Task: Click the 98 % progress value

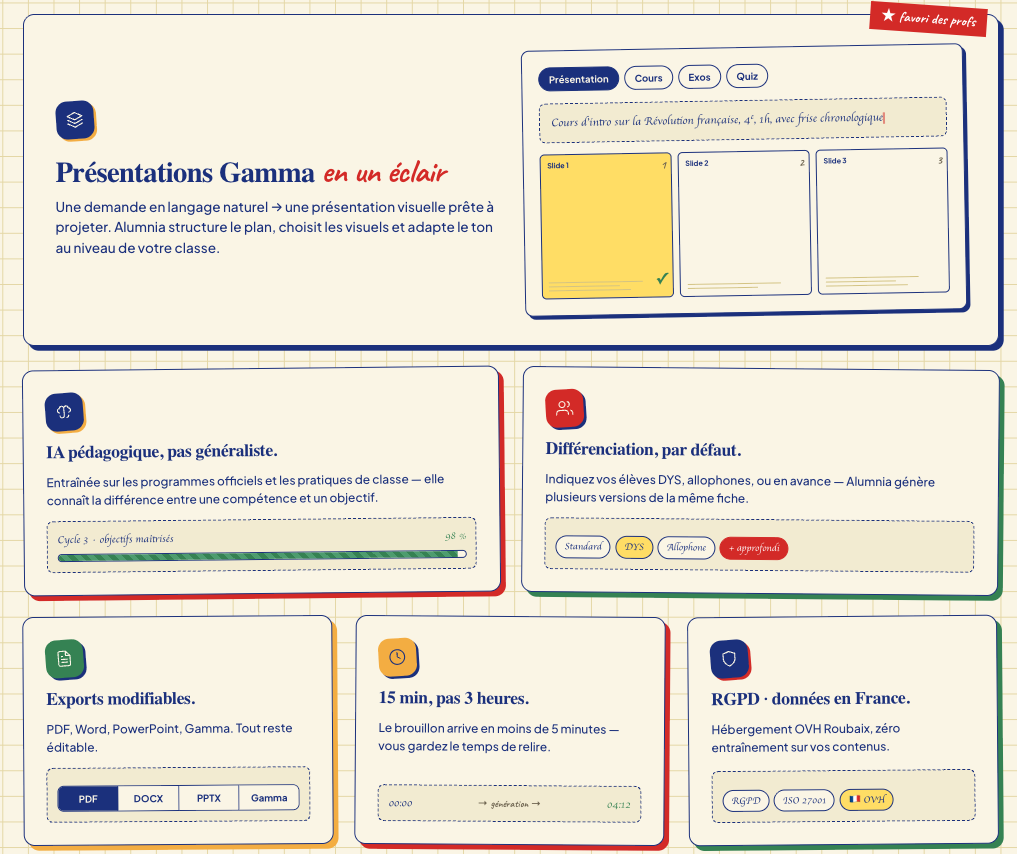Action: [455, 536]
